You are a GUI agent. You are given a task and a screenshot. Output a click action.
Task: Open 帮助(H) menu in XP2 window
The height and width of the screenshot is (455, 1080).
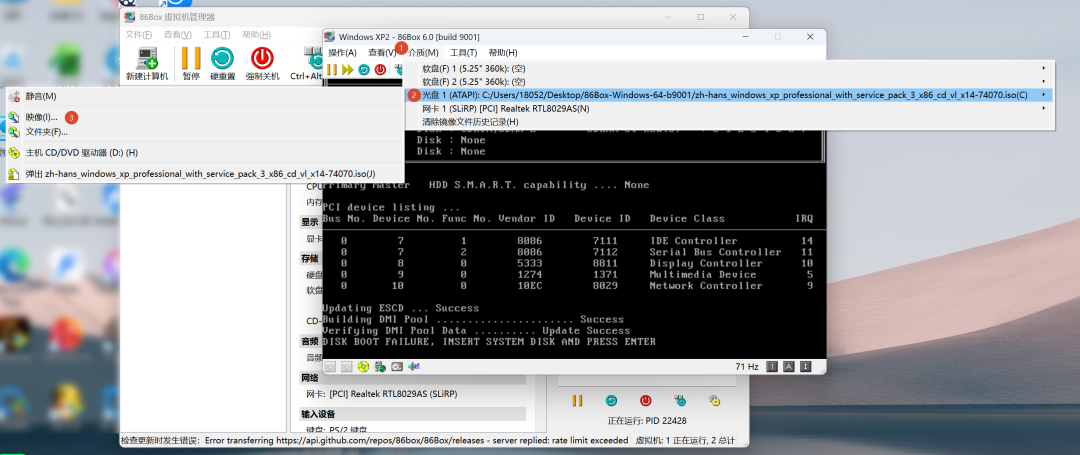click(x=503, y=52)
